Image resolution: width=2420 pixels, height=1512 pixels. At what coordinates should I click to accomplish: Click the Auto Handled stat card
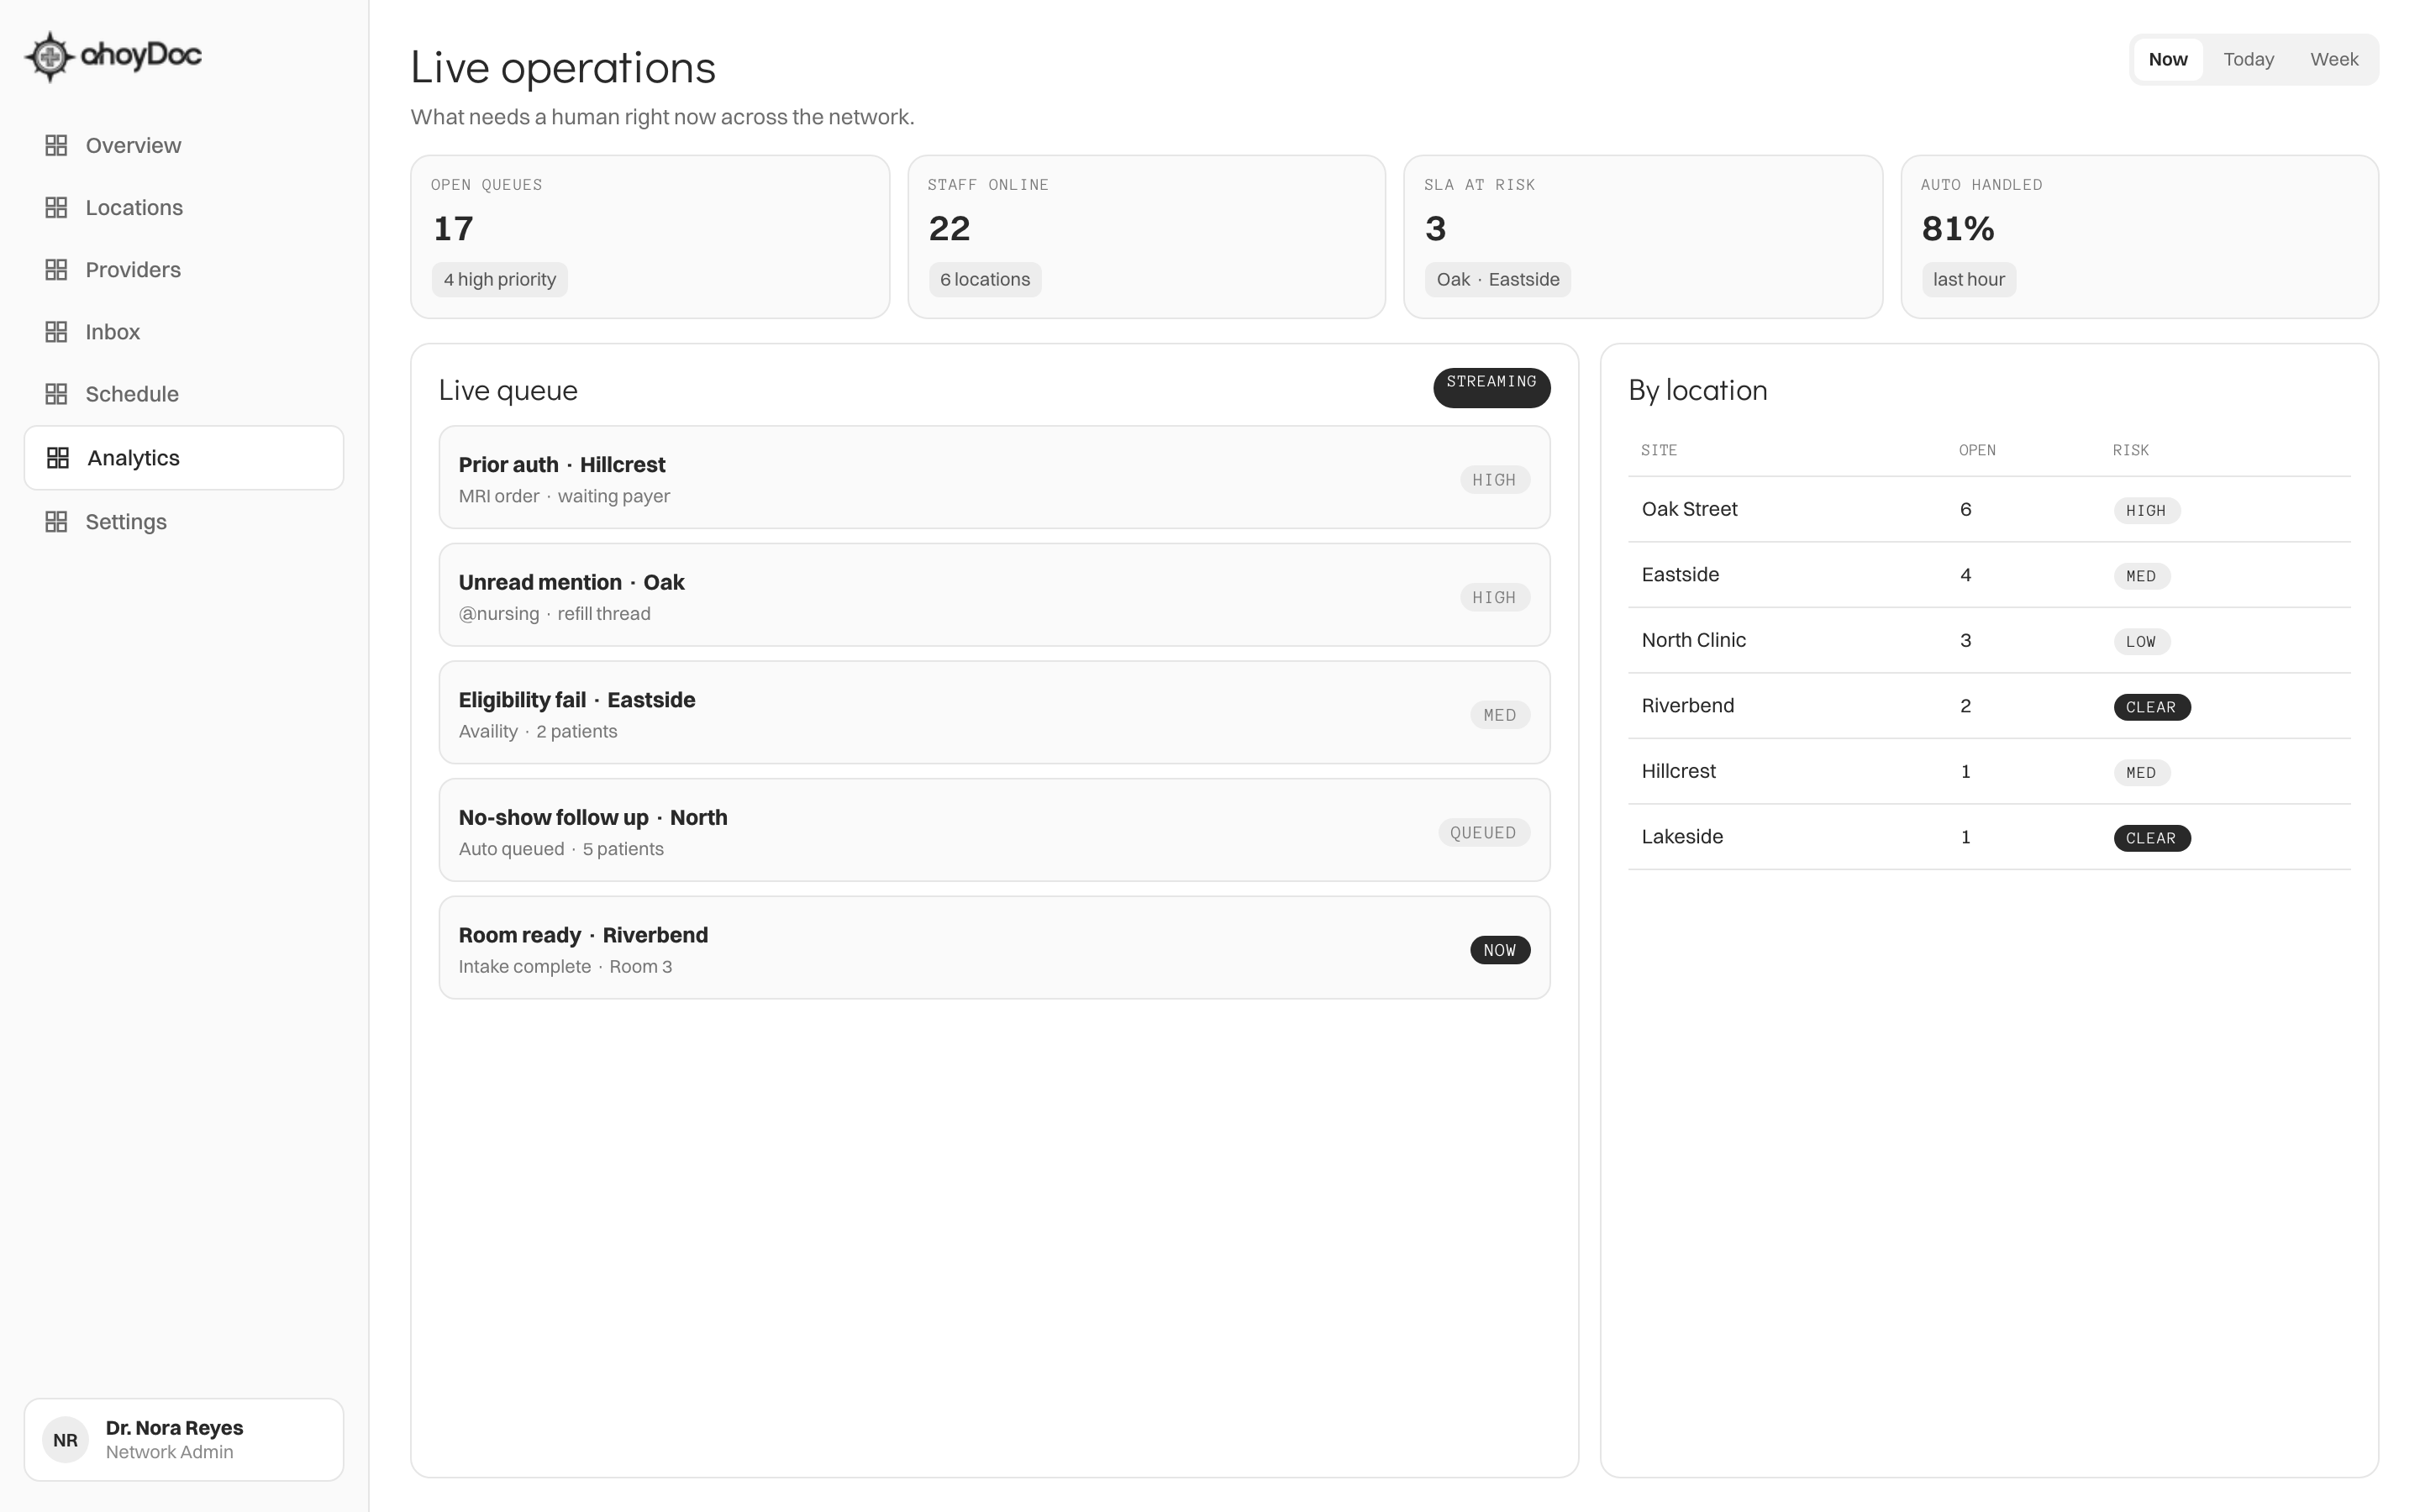pyautogui.click(x=2139, y=237)
